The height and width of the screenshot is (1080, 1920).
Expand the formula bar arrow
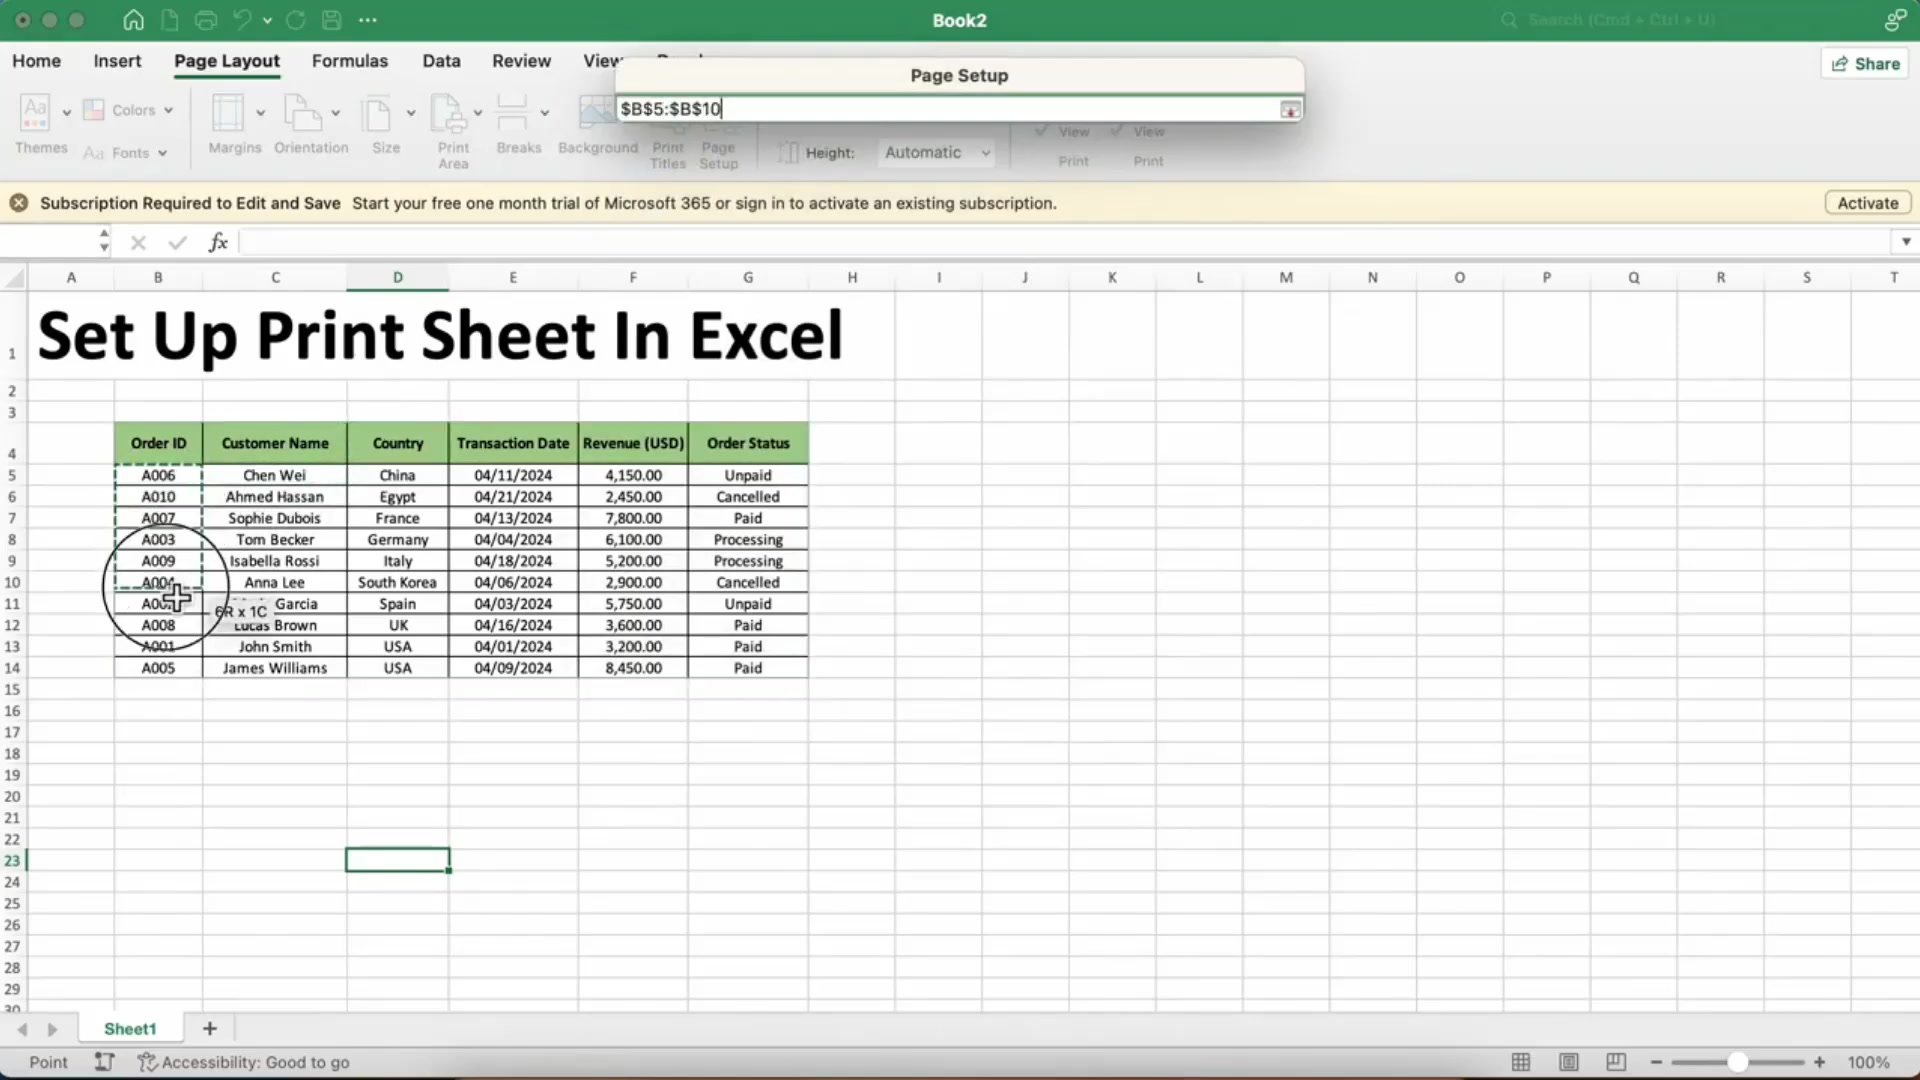click(1905, 242)
